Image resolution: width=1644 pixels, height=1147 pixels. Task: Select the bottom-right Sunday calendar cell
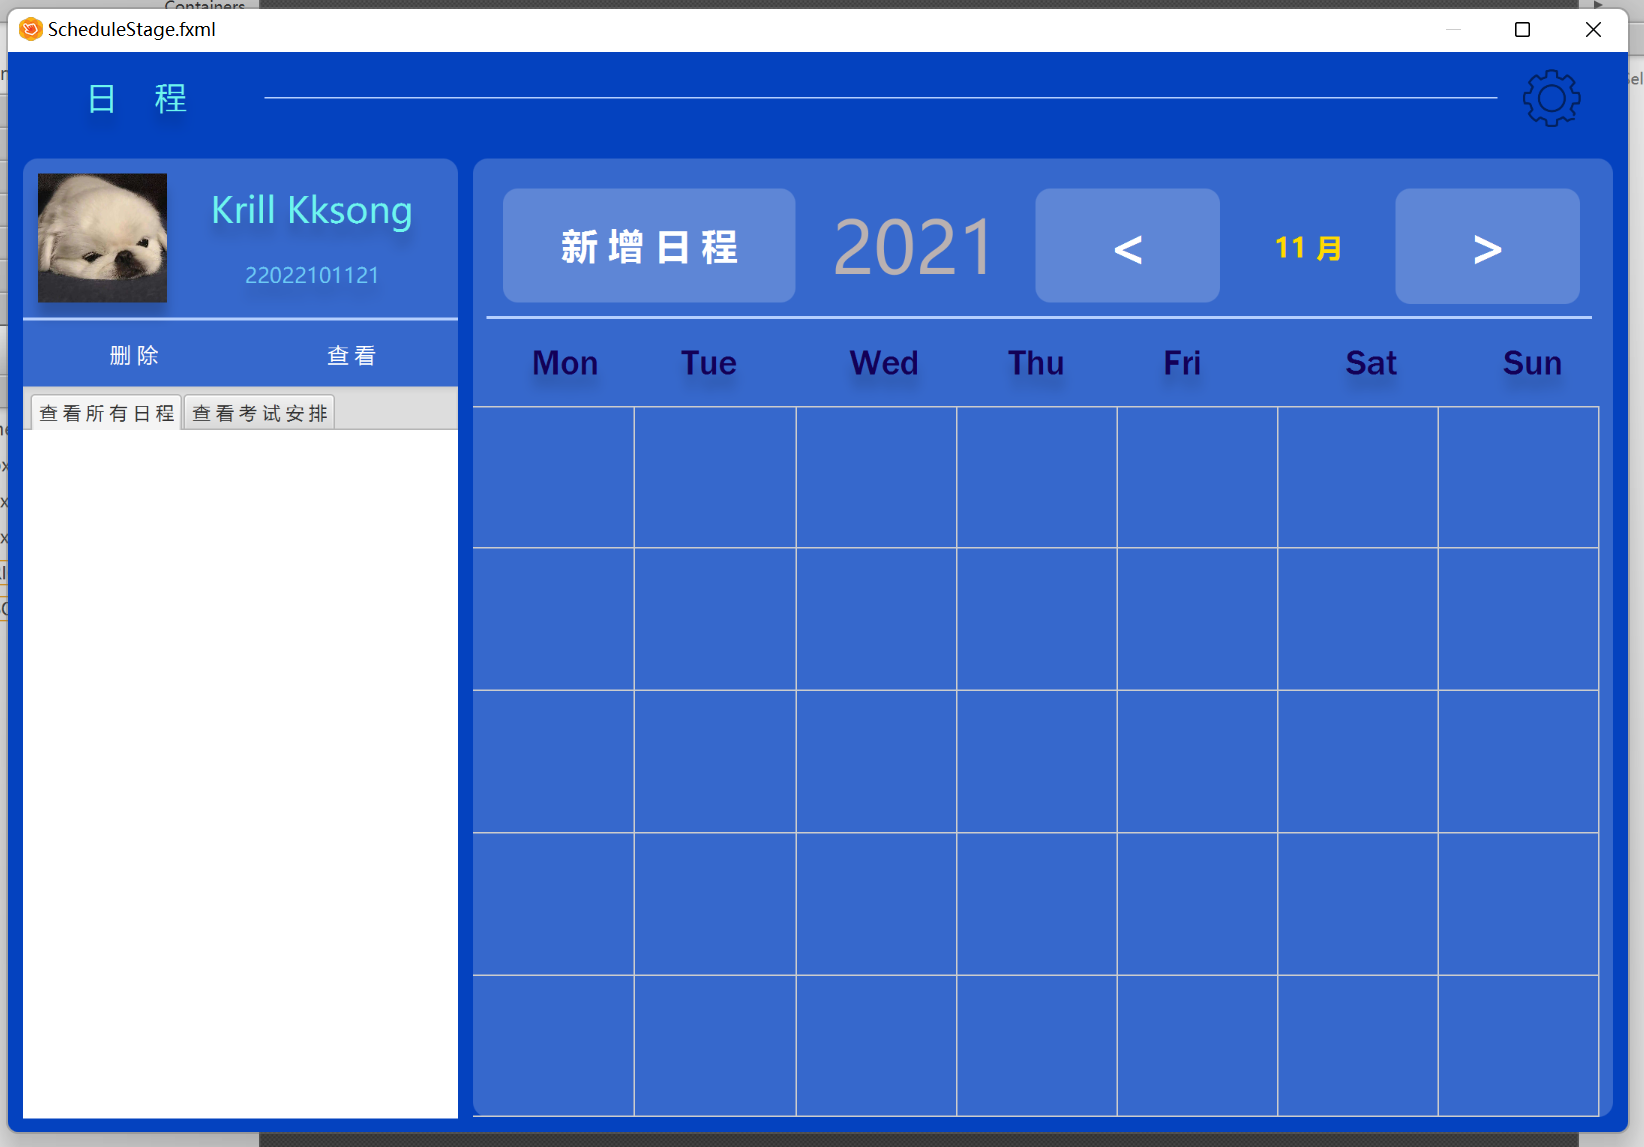point(1518,1045)
